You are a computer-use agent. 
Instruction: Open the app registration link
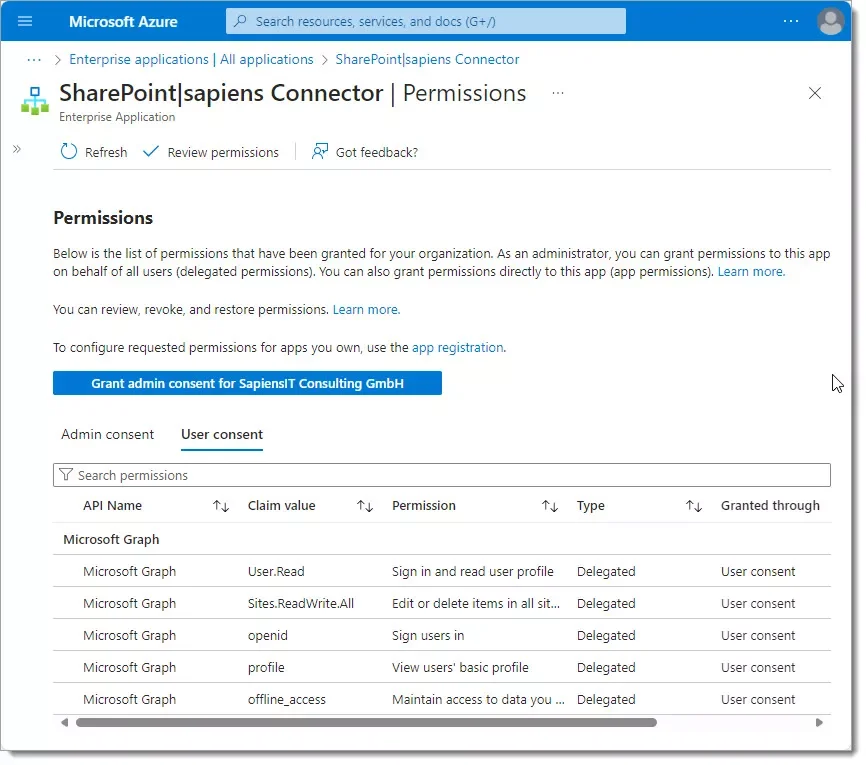tap(458, 347)
